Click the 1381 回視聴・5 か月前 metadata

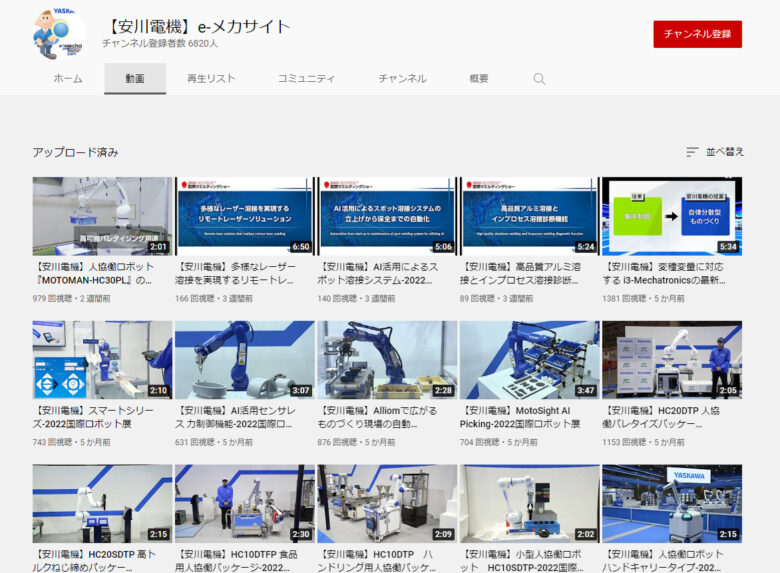pyautogui.click(x=643, y=298)
